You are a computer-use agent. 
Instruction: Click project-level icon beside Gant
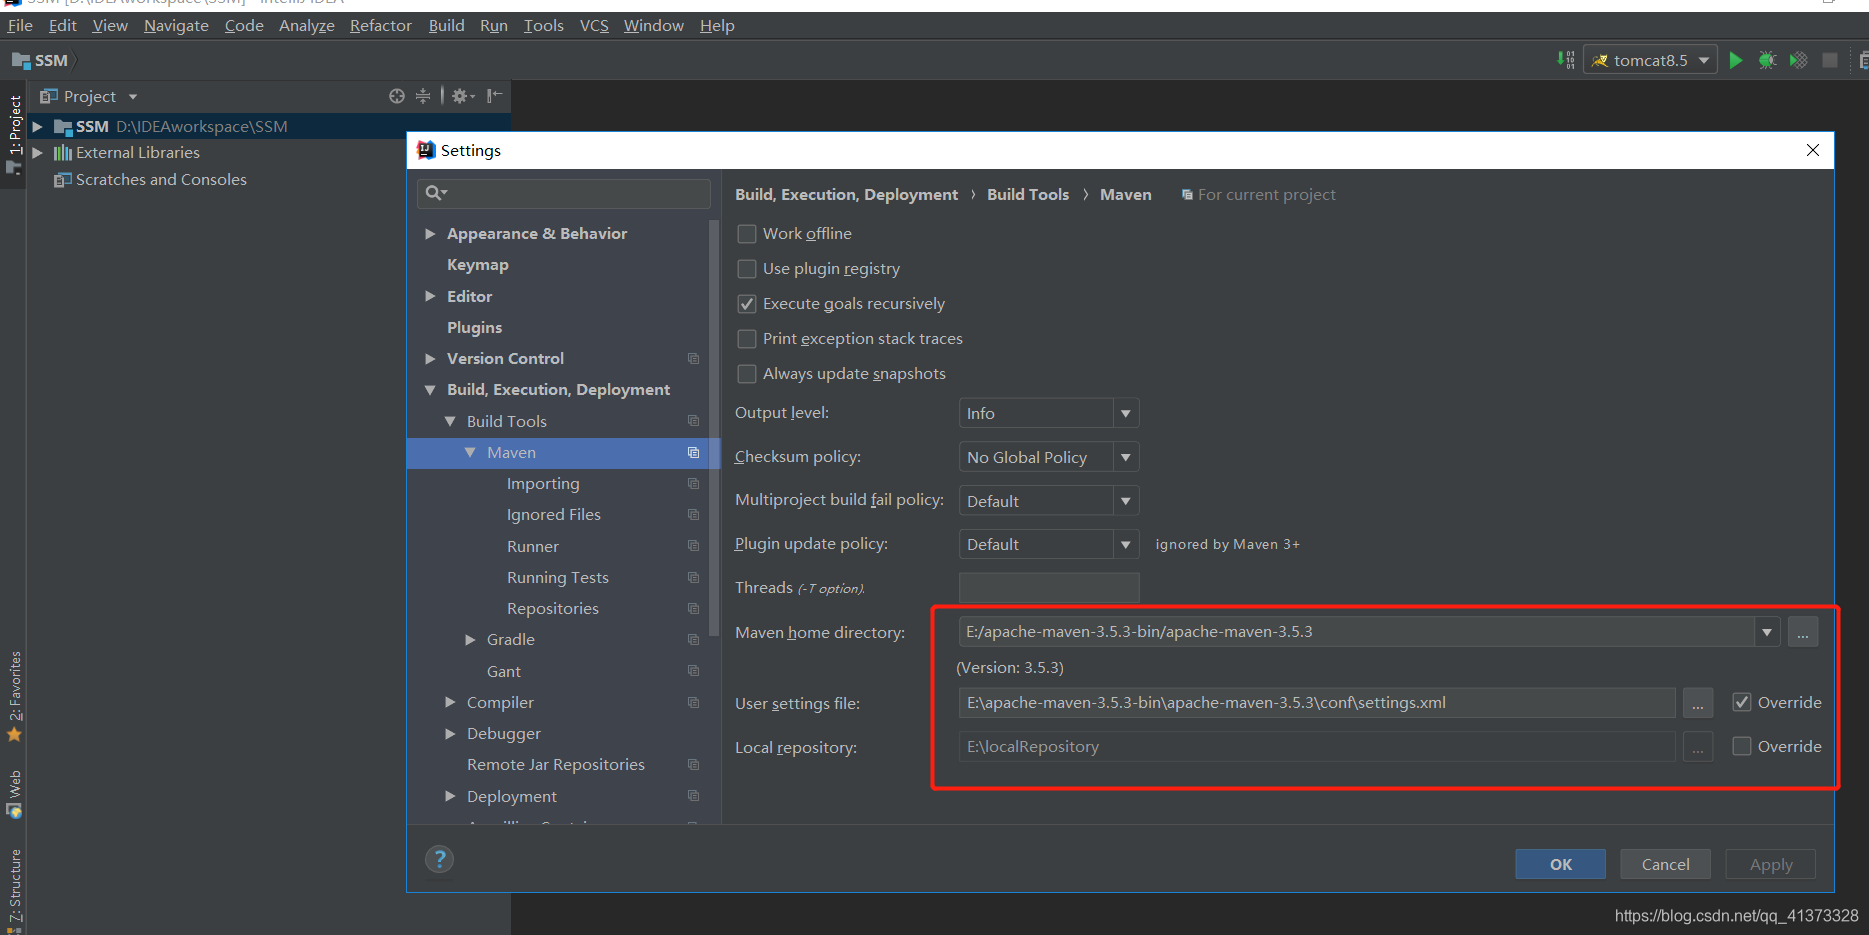(x=693, y=671)
